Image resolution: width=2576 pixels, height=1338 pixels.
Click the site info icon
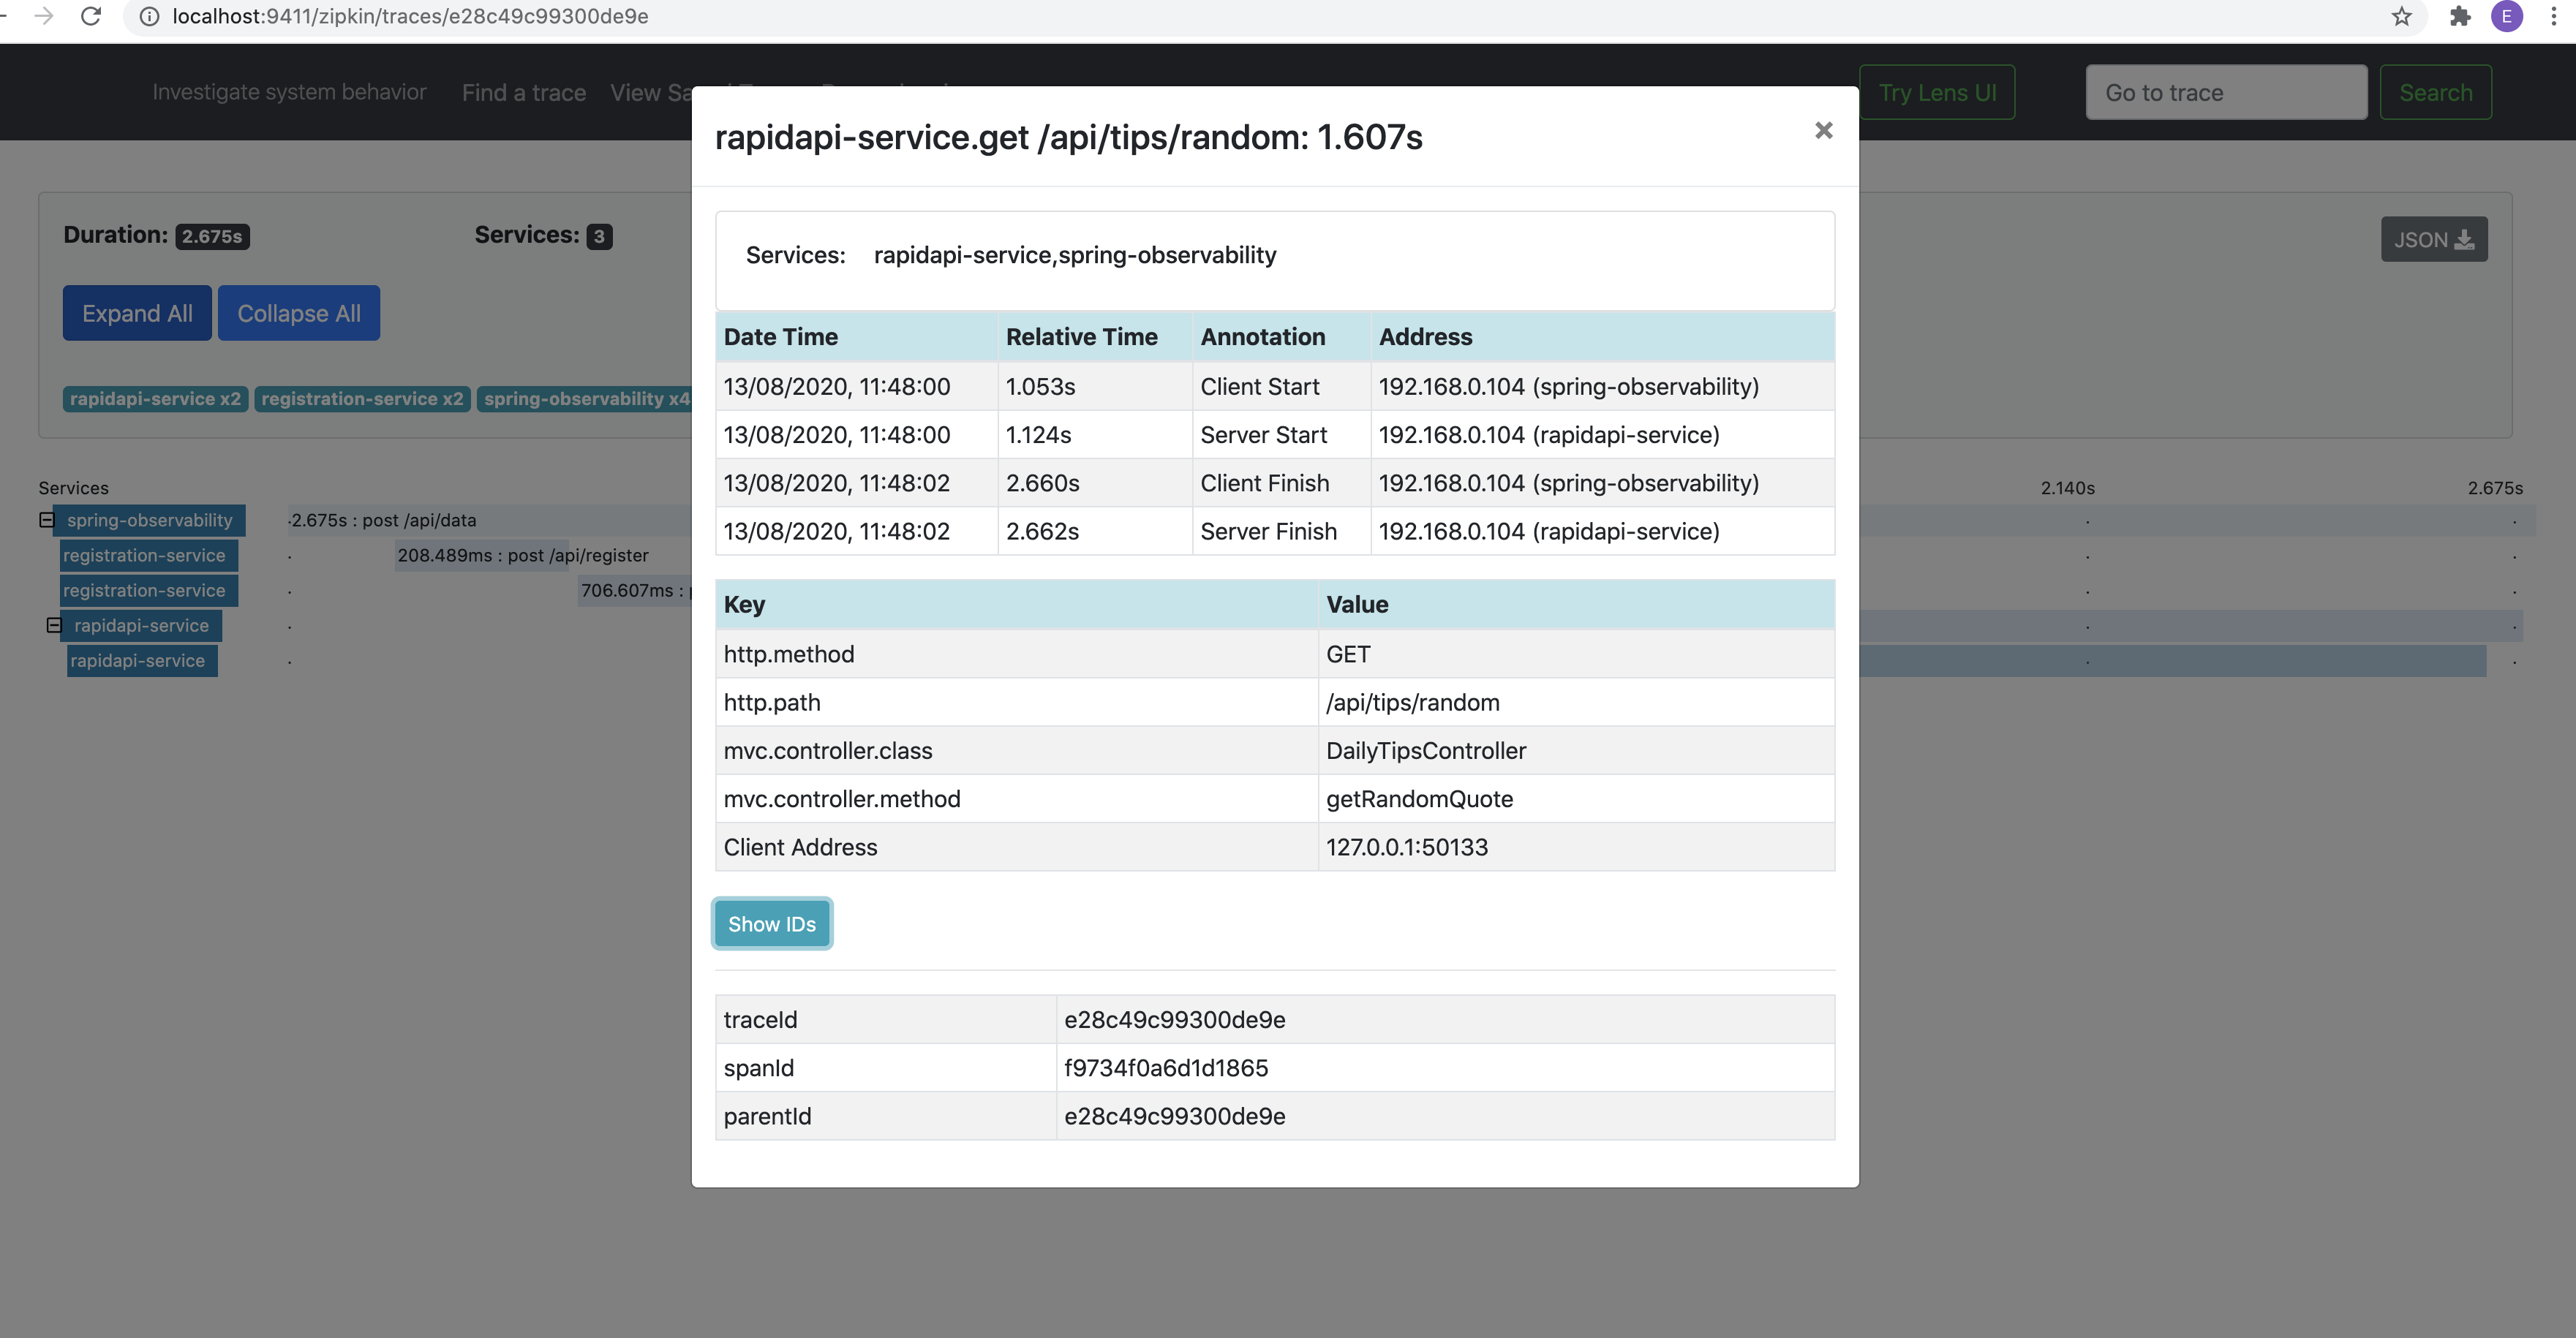[149, 16]
